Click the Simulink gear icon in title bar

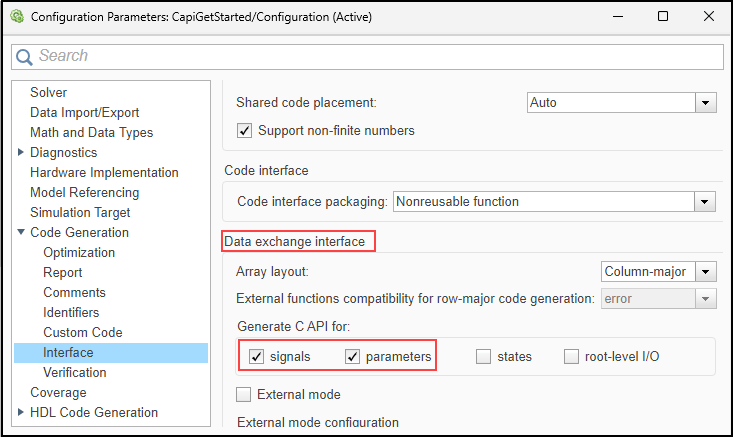(15, 16)
